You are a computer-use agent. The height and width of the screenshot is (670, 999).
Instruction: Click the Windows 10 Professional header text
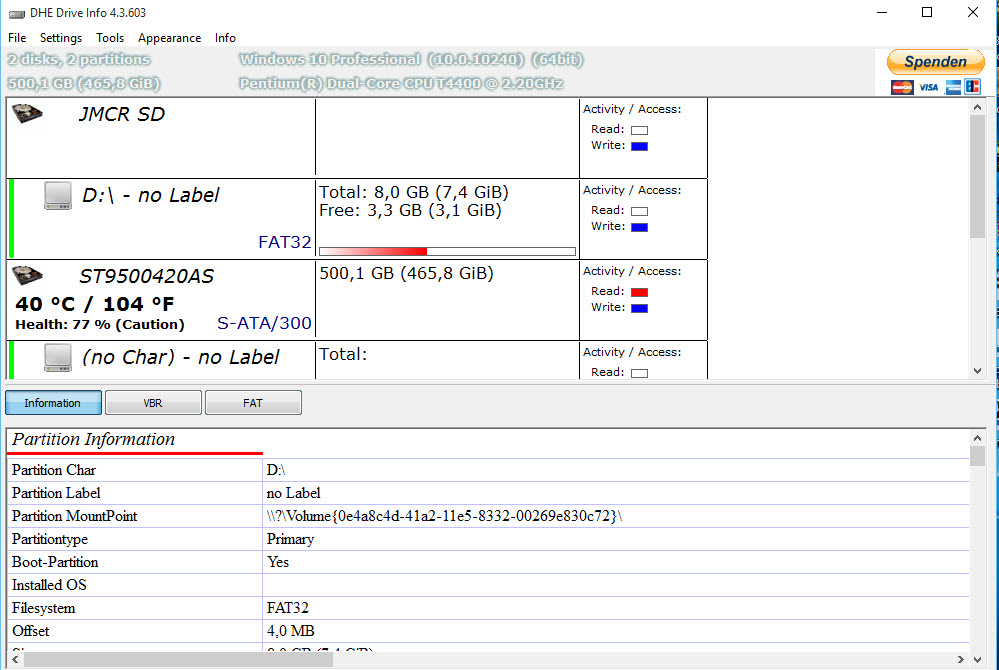(411, 59)
